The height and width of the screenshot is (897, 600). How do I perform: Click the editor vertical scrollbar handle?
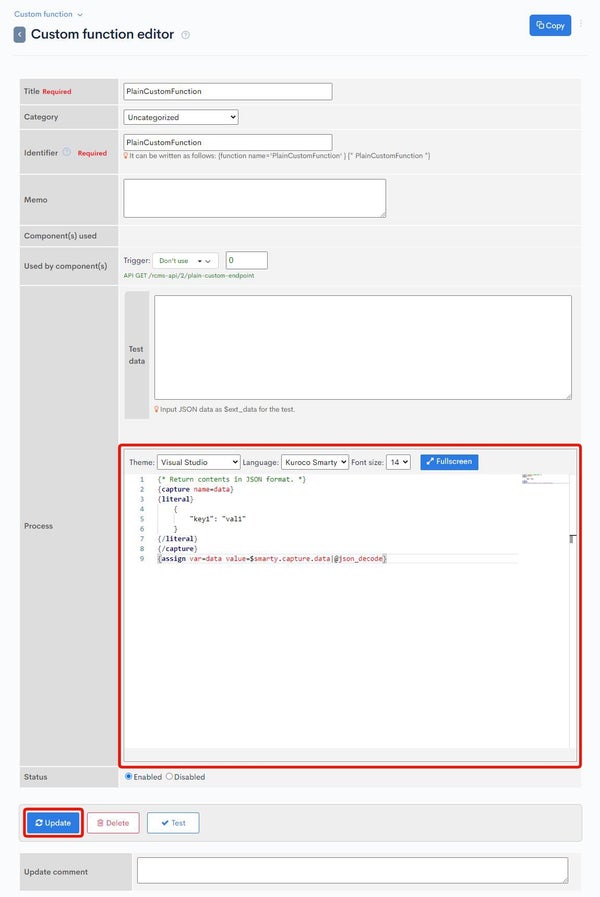573,539
